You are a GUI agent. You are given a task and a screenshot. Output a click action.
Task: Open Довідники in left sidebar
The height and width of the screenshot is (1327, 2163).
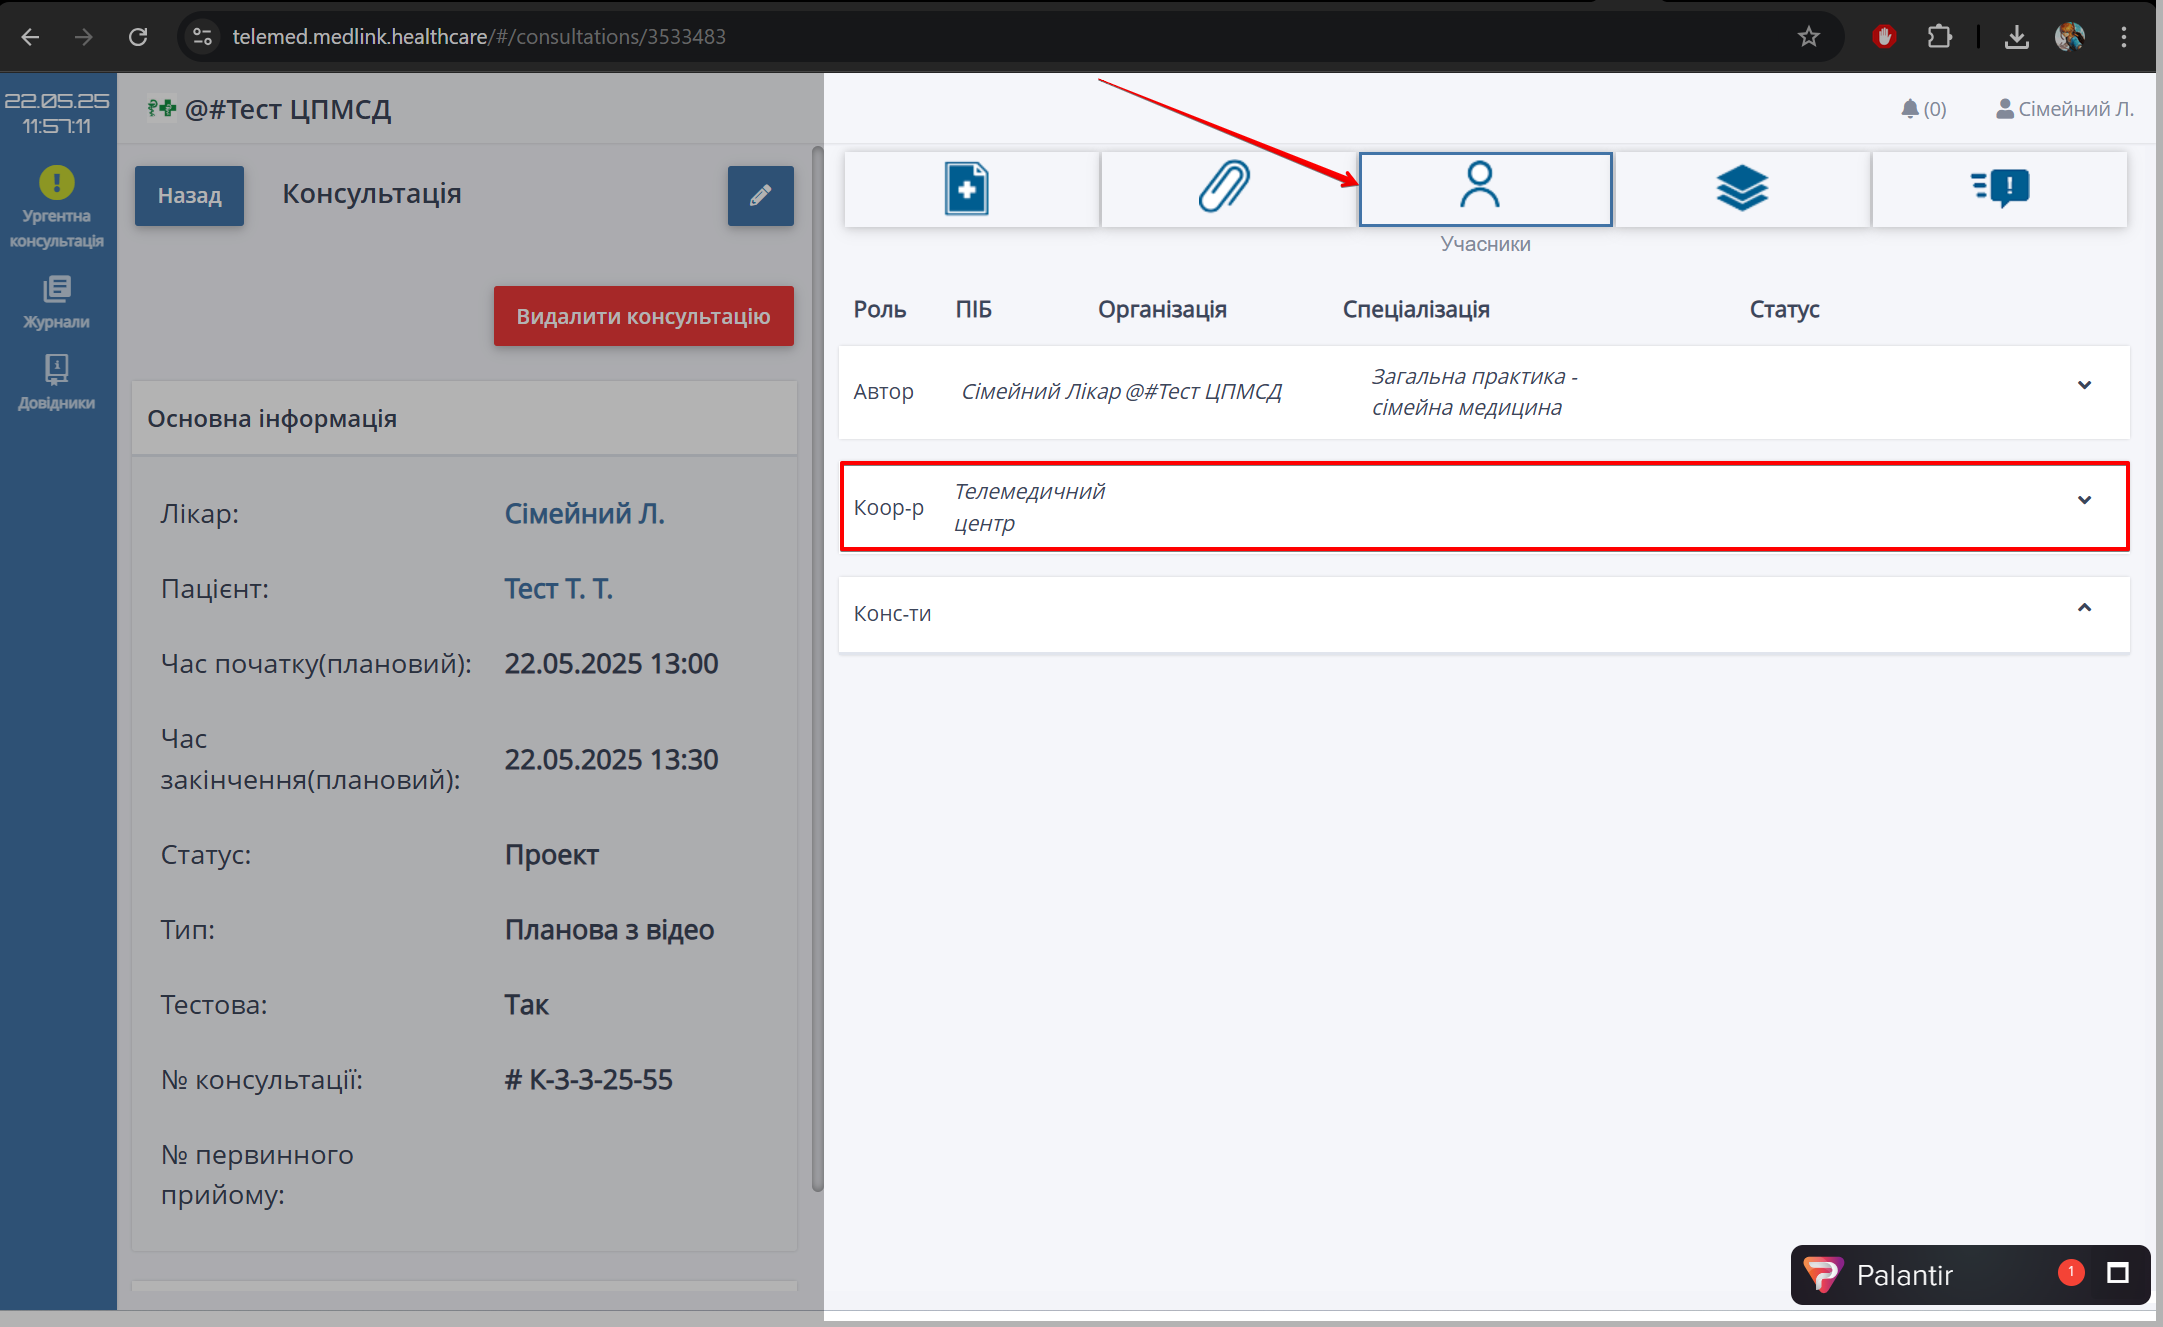tap(57, 382)
